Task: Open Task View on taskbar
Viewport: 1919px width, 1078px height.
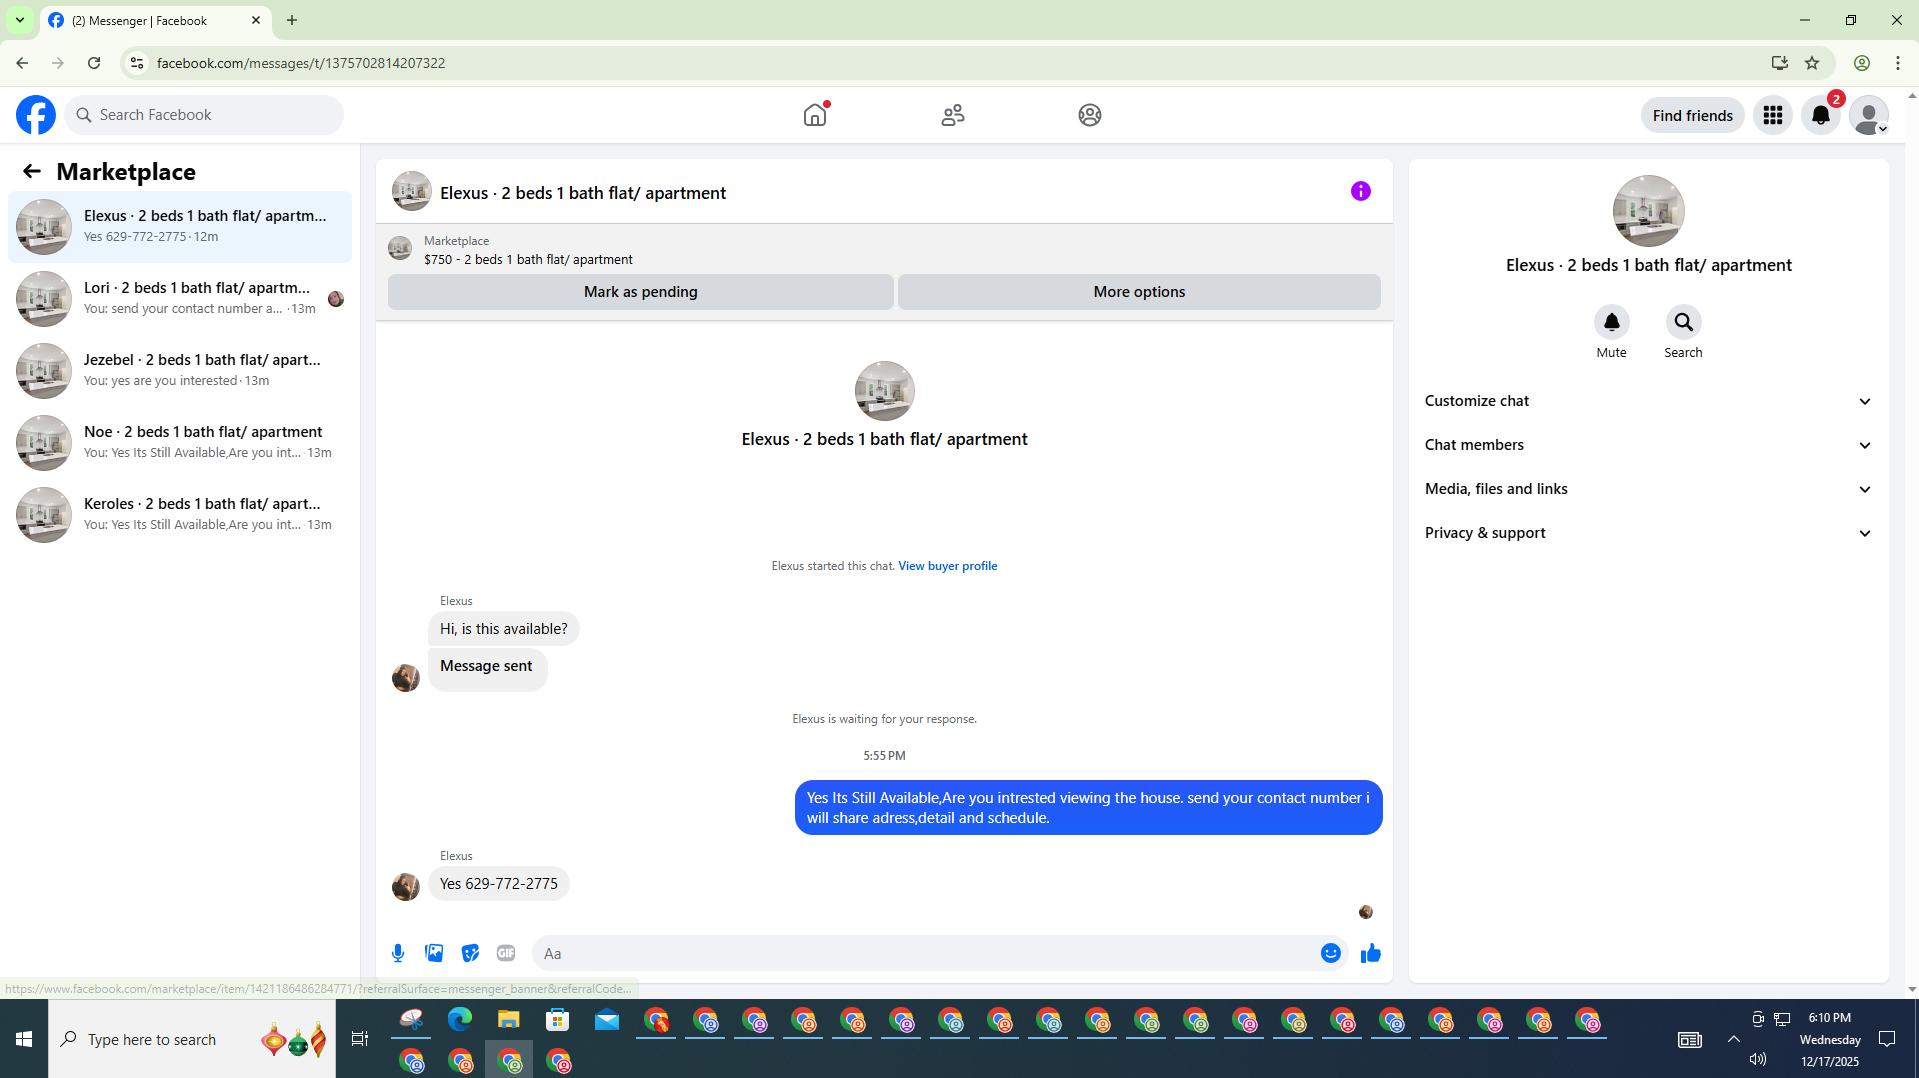Action: pyautogui.click(x=360, y=1039)
